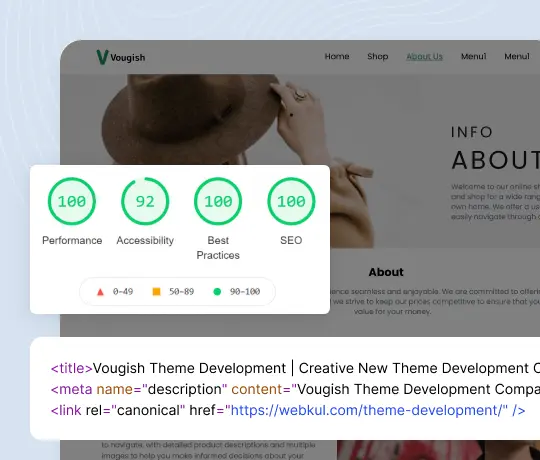The height and width of the screenshot is (460, 540).
Task: Go to the Shop page
Action: tap(377, 56)
